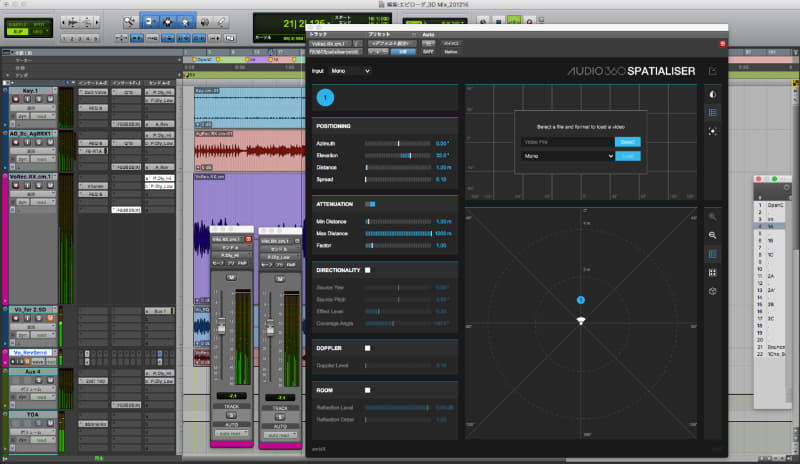Click the half-circle contrast icon in Spatialiser sidebar
The width and height of the screenshot is (800, 464).
[x=713, y=94]
